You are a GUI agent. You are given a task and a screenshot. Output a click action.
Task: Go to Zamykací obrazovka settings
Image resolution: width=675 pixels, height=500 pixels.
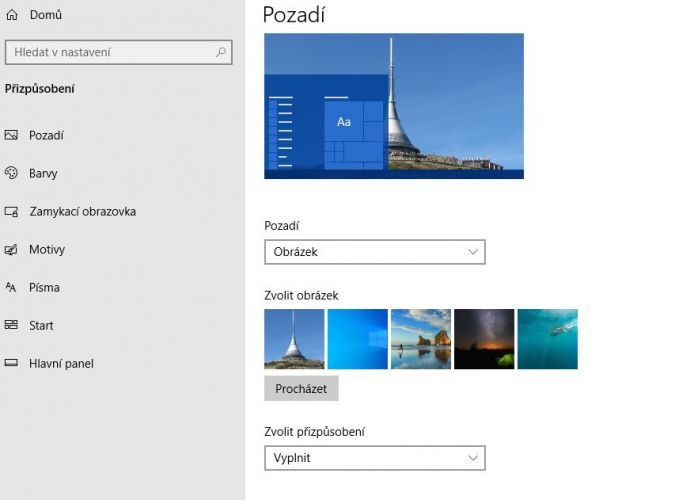(x=82, y=211)
